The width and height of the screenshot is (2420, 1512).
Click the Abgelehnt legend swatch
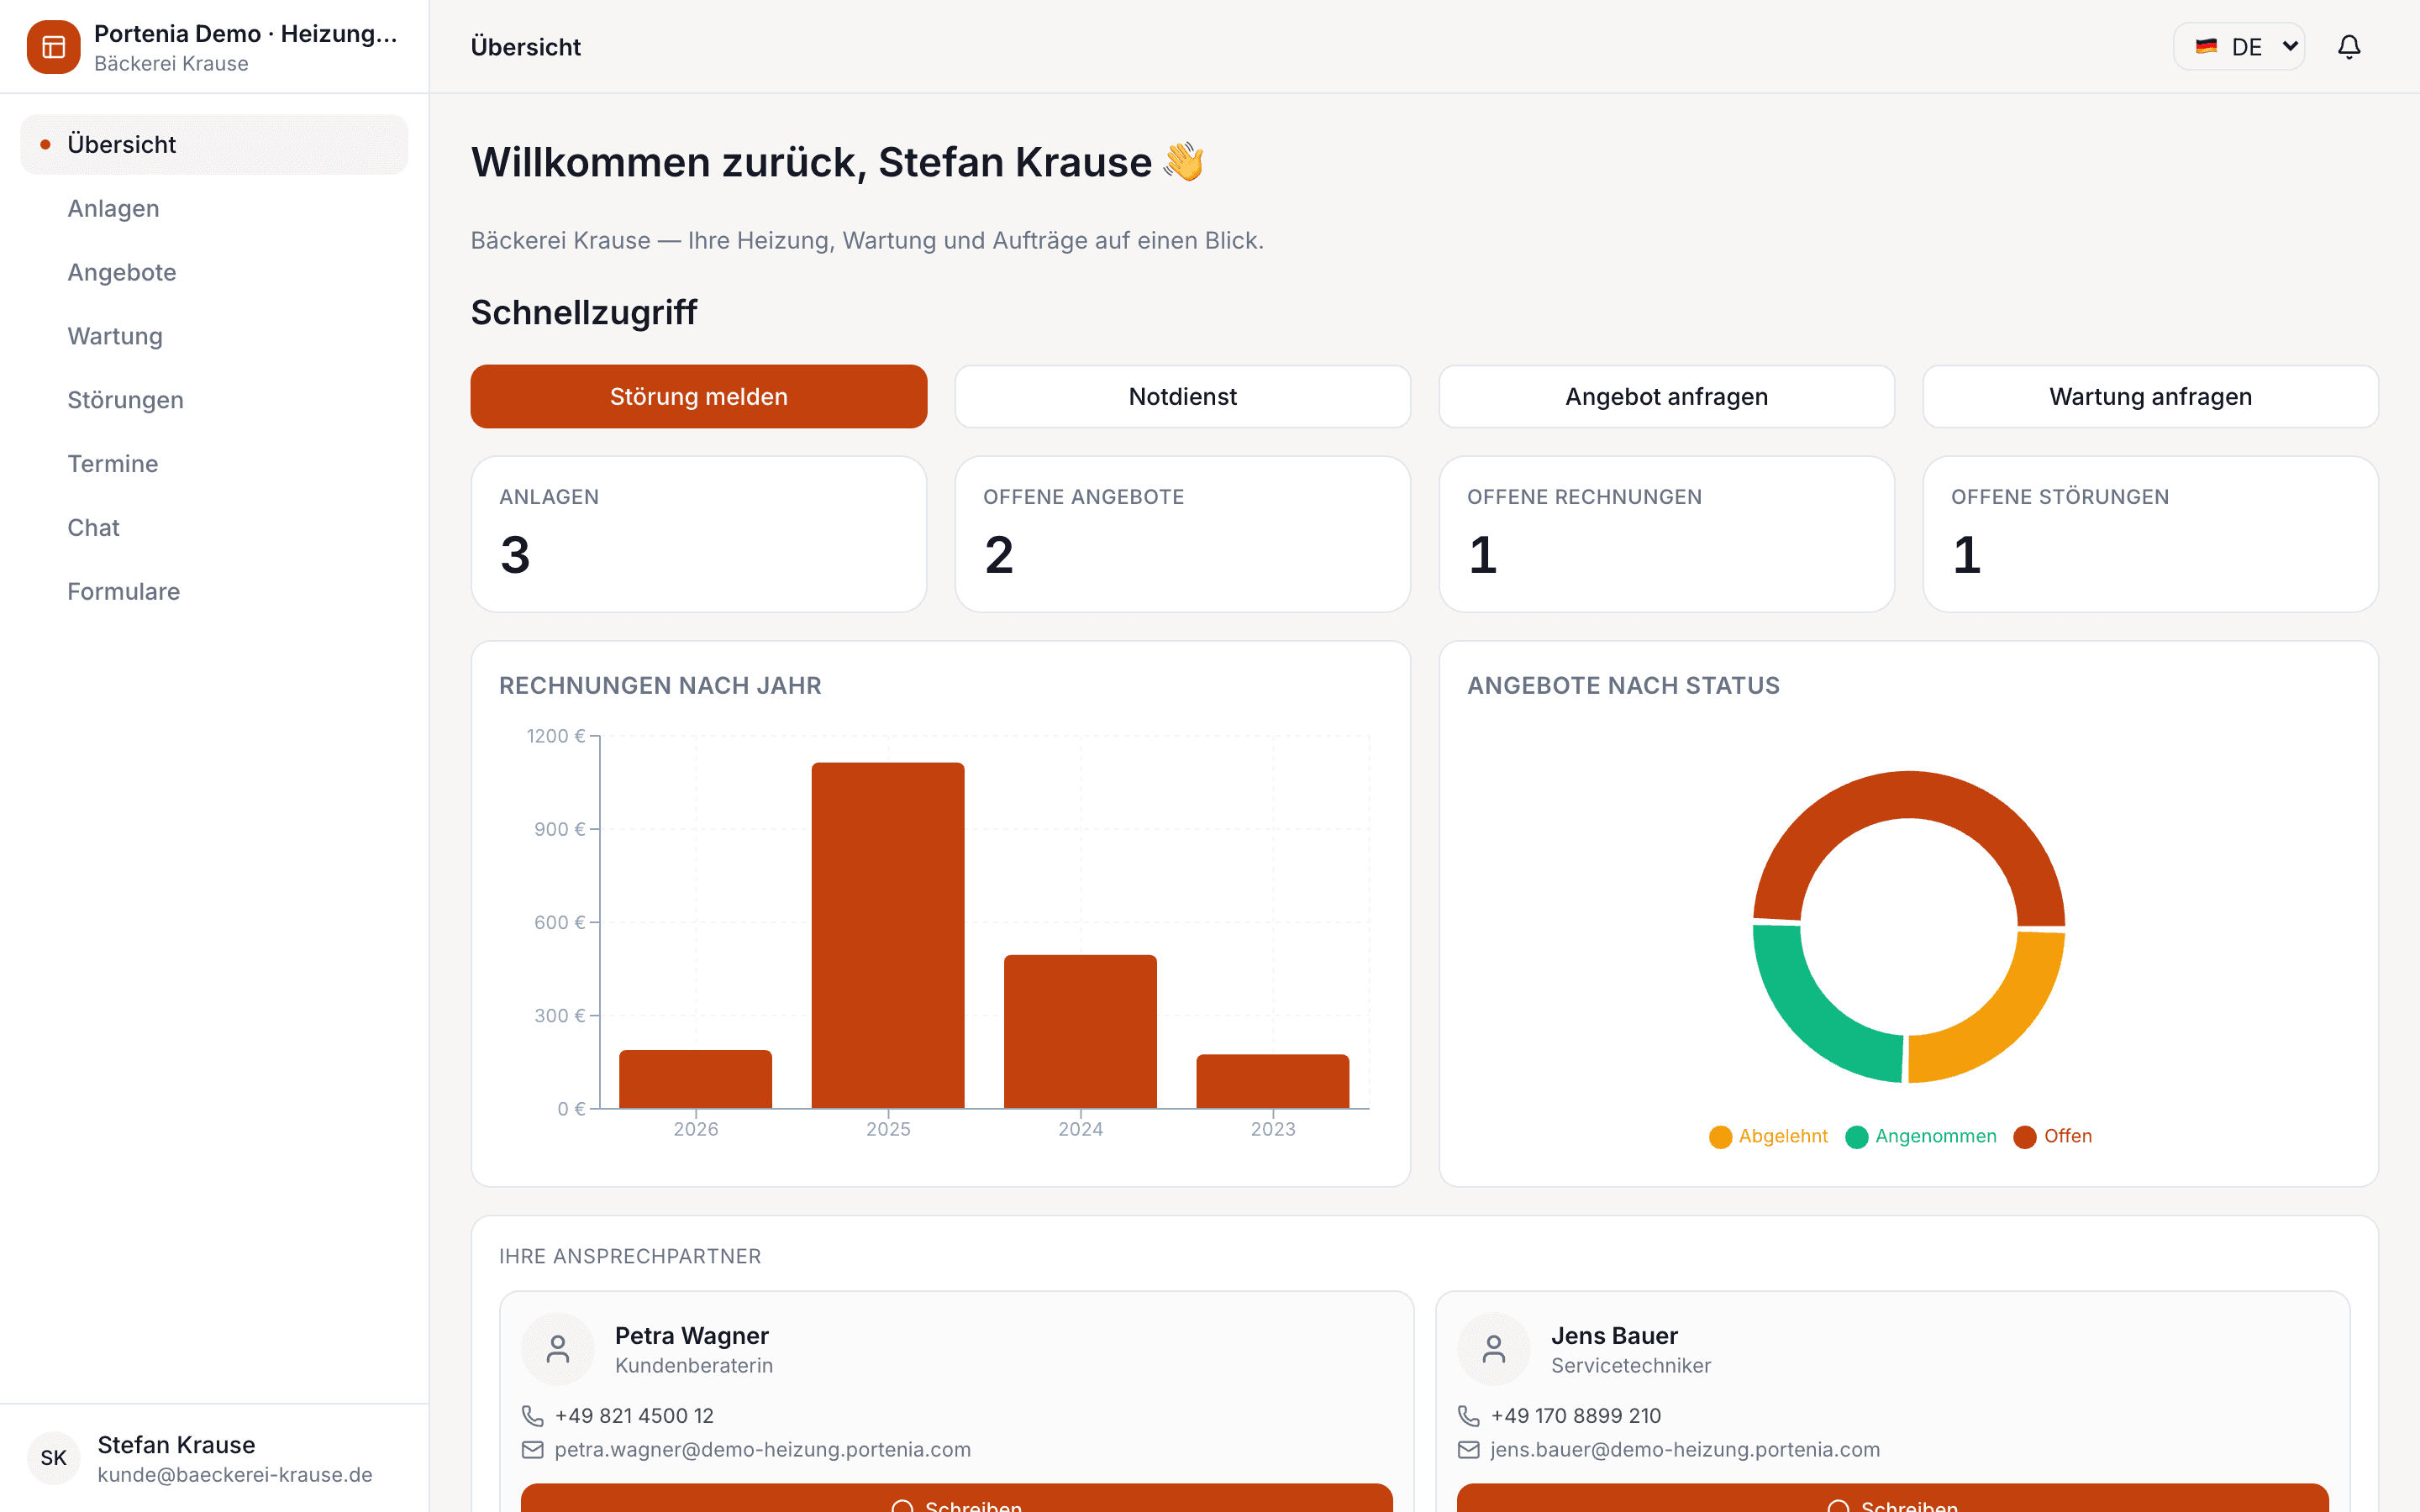pos(1720,1137)
